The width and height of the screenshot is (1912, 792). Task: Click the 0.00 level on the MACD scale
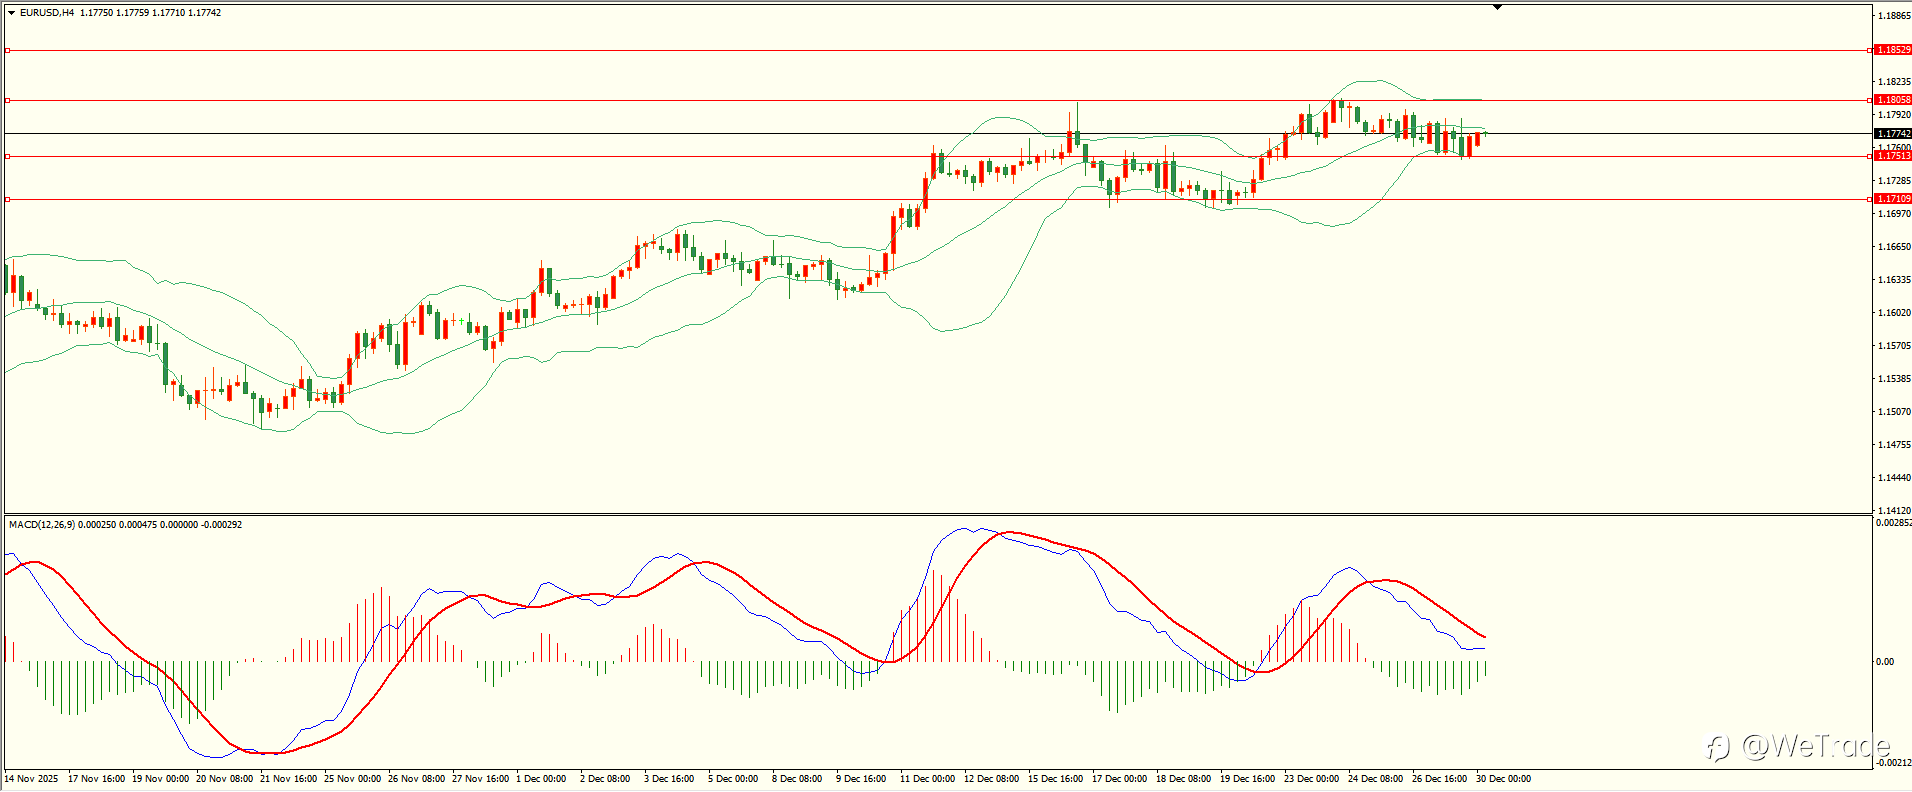pyautogui.click(x=1884, y=662)
